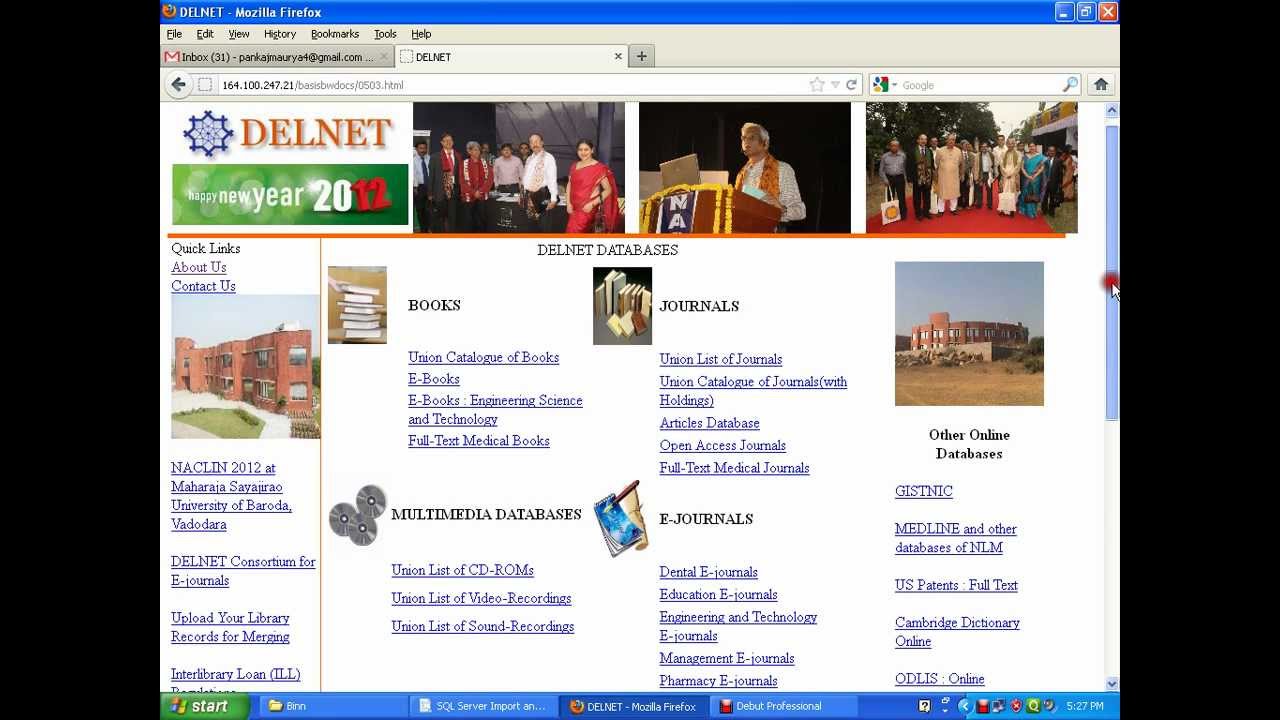
Task: Click the Multimedia Databases CD icon
Action: pos(357,516)
